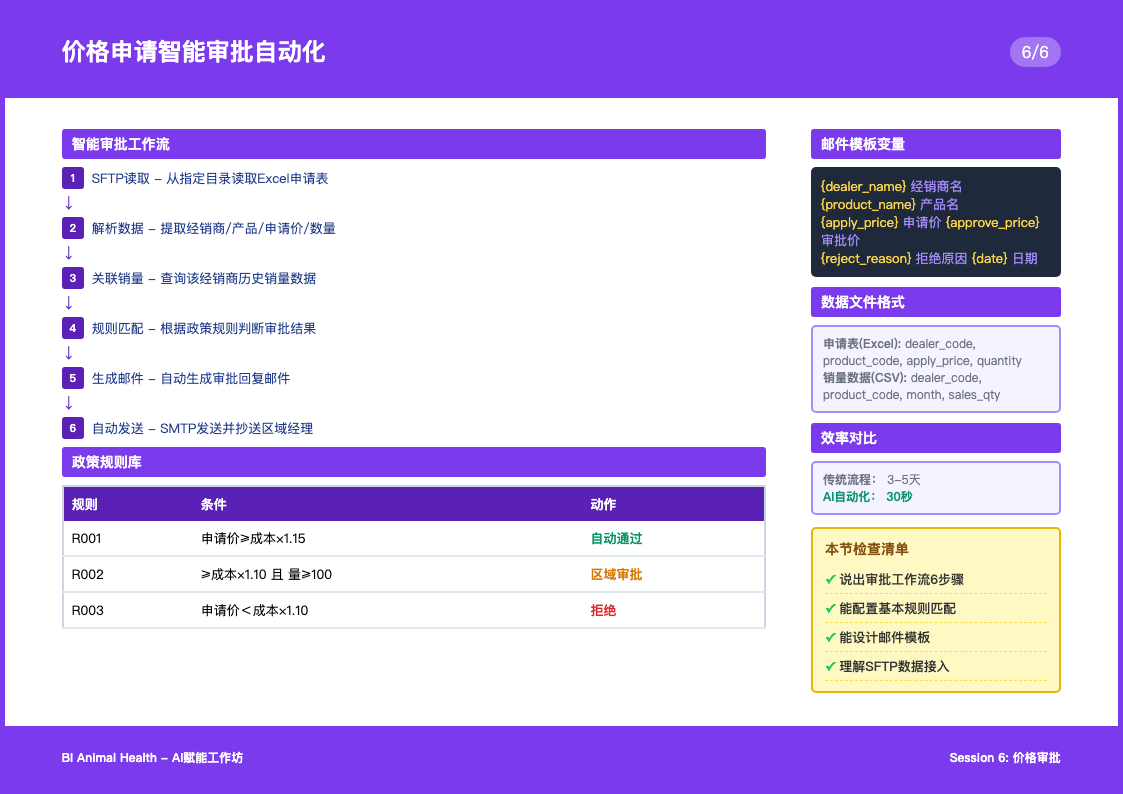Click the step 1 number badge

tap(72, 178)
